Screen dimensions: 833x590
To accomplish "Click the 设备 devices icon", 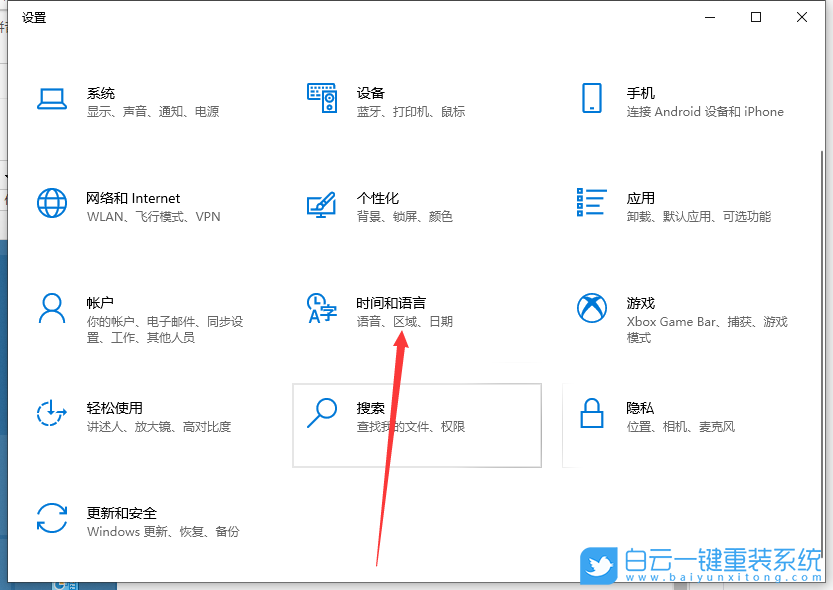I will pos(322,99).
